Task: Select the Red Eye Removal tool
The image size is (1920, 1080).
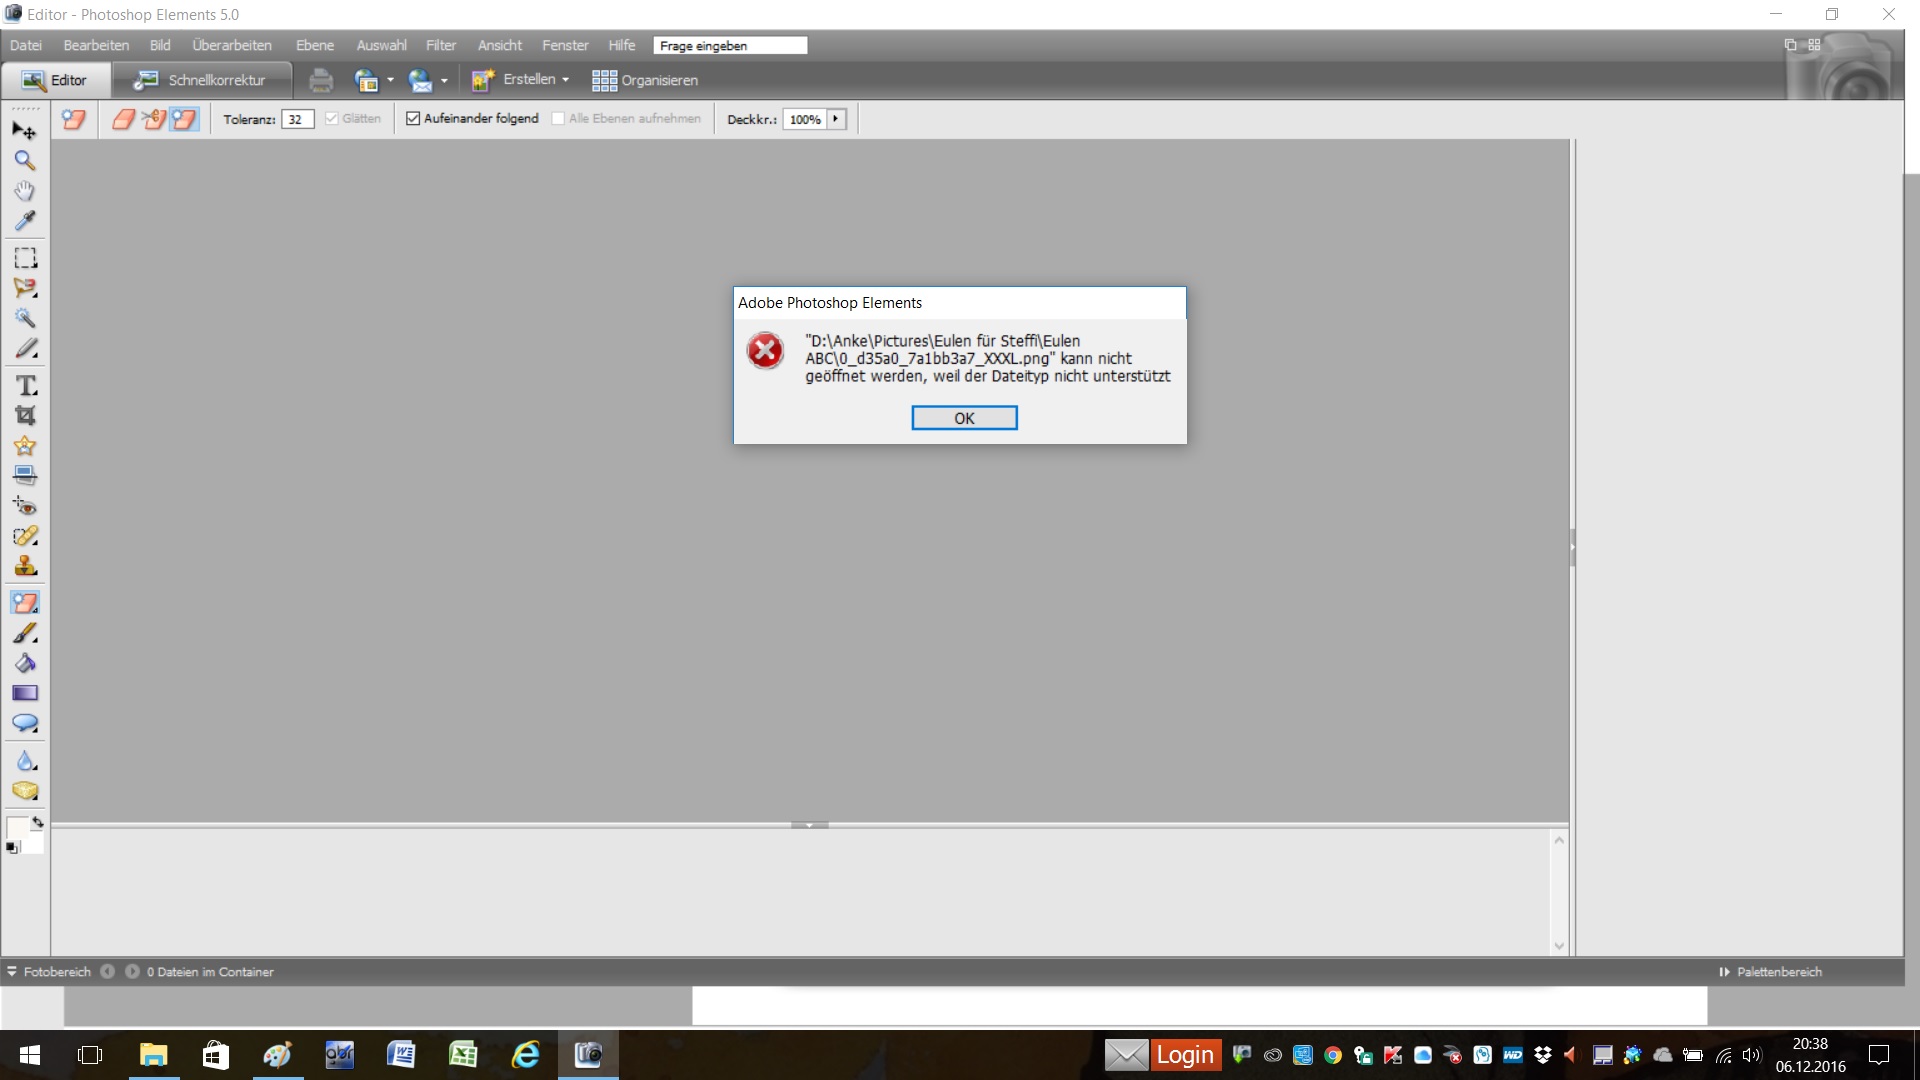Action: [x=25, y=506]
